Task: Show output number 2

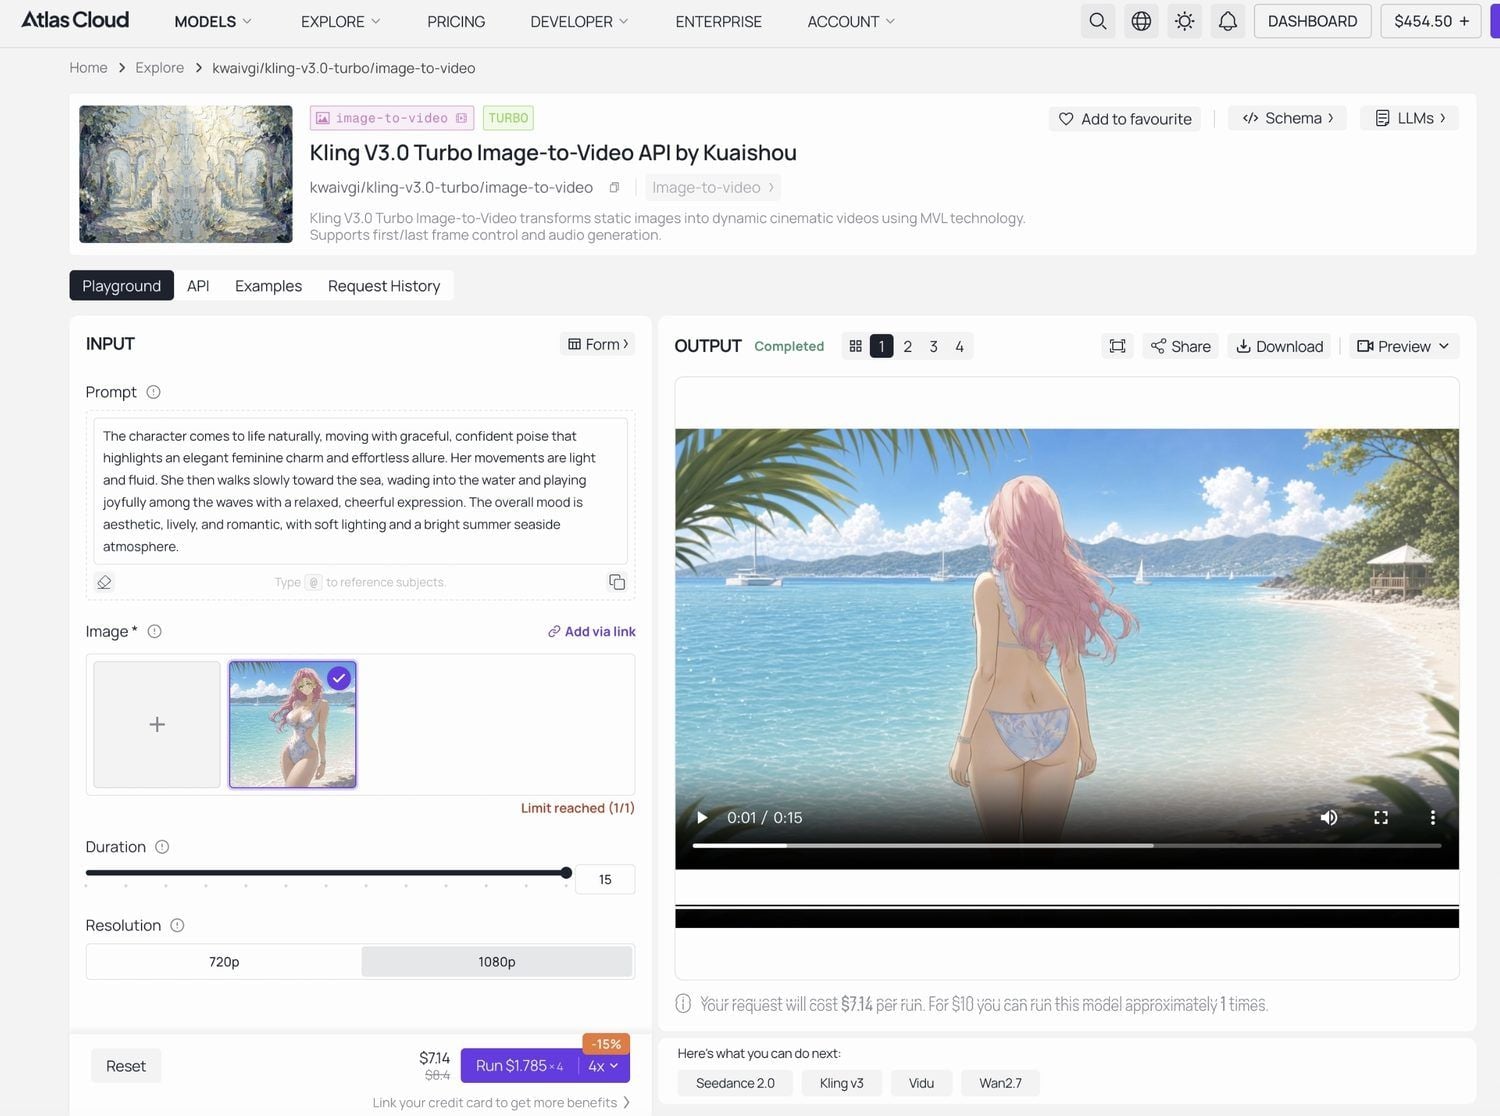Action: click(x=907, y=346)
